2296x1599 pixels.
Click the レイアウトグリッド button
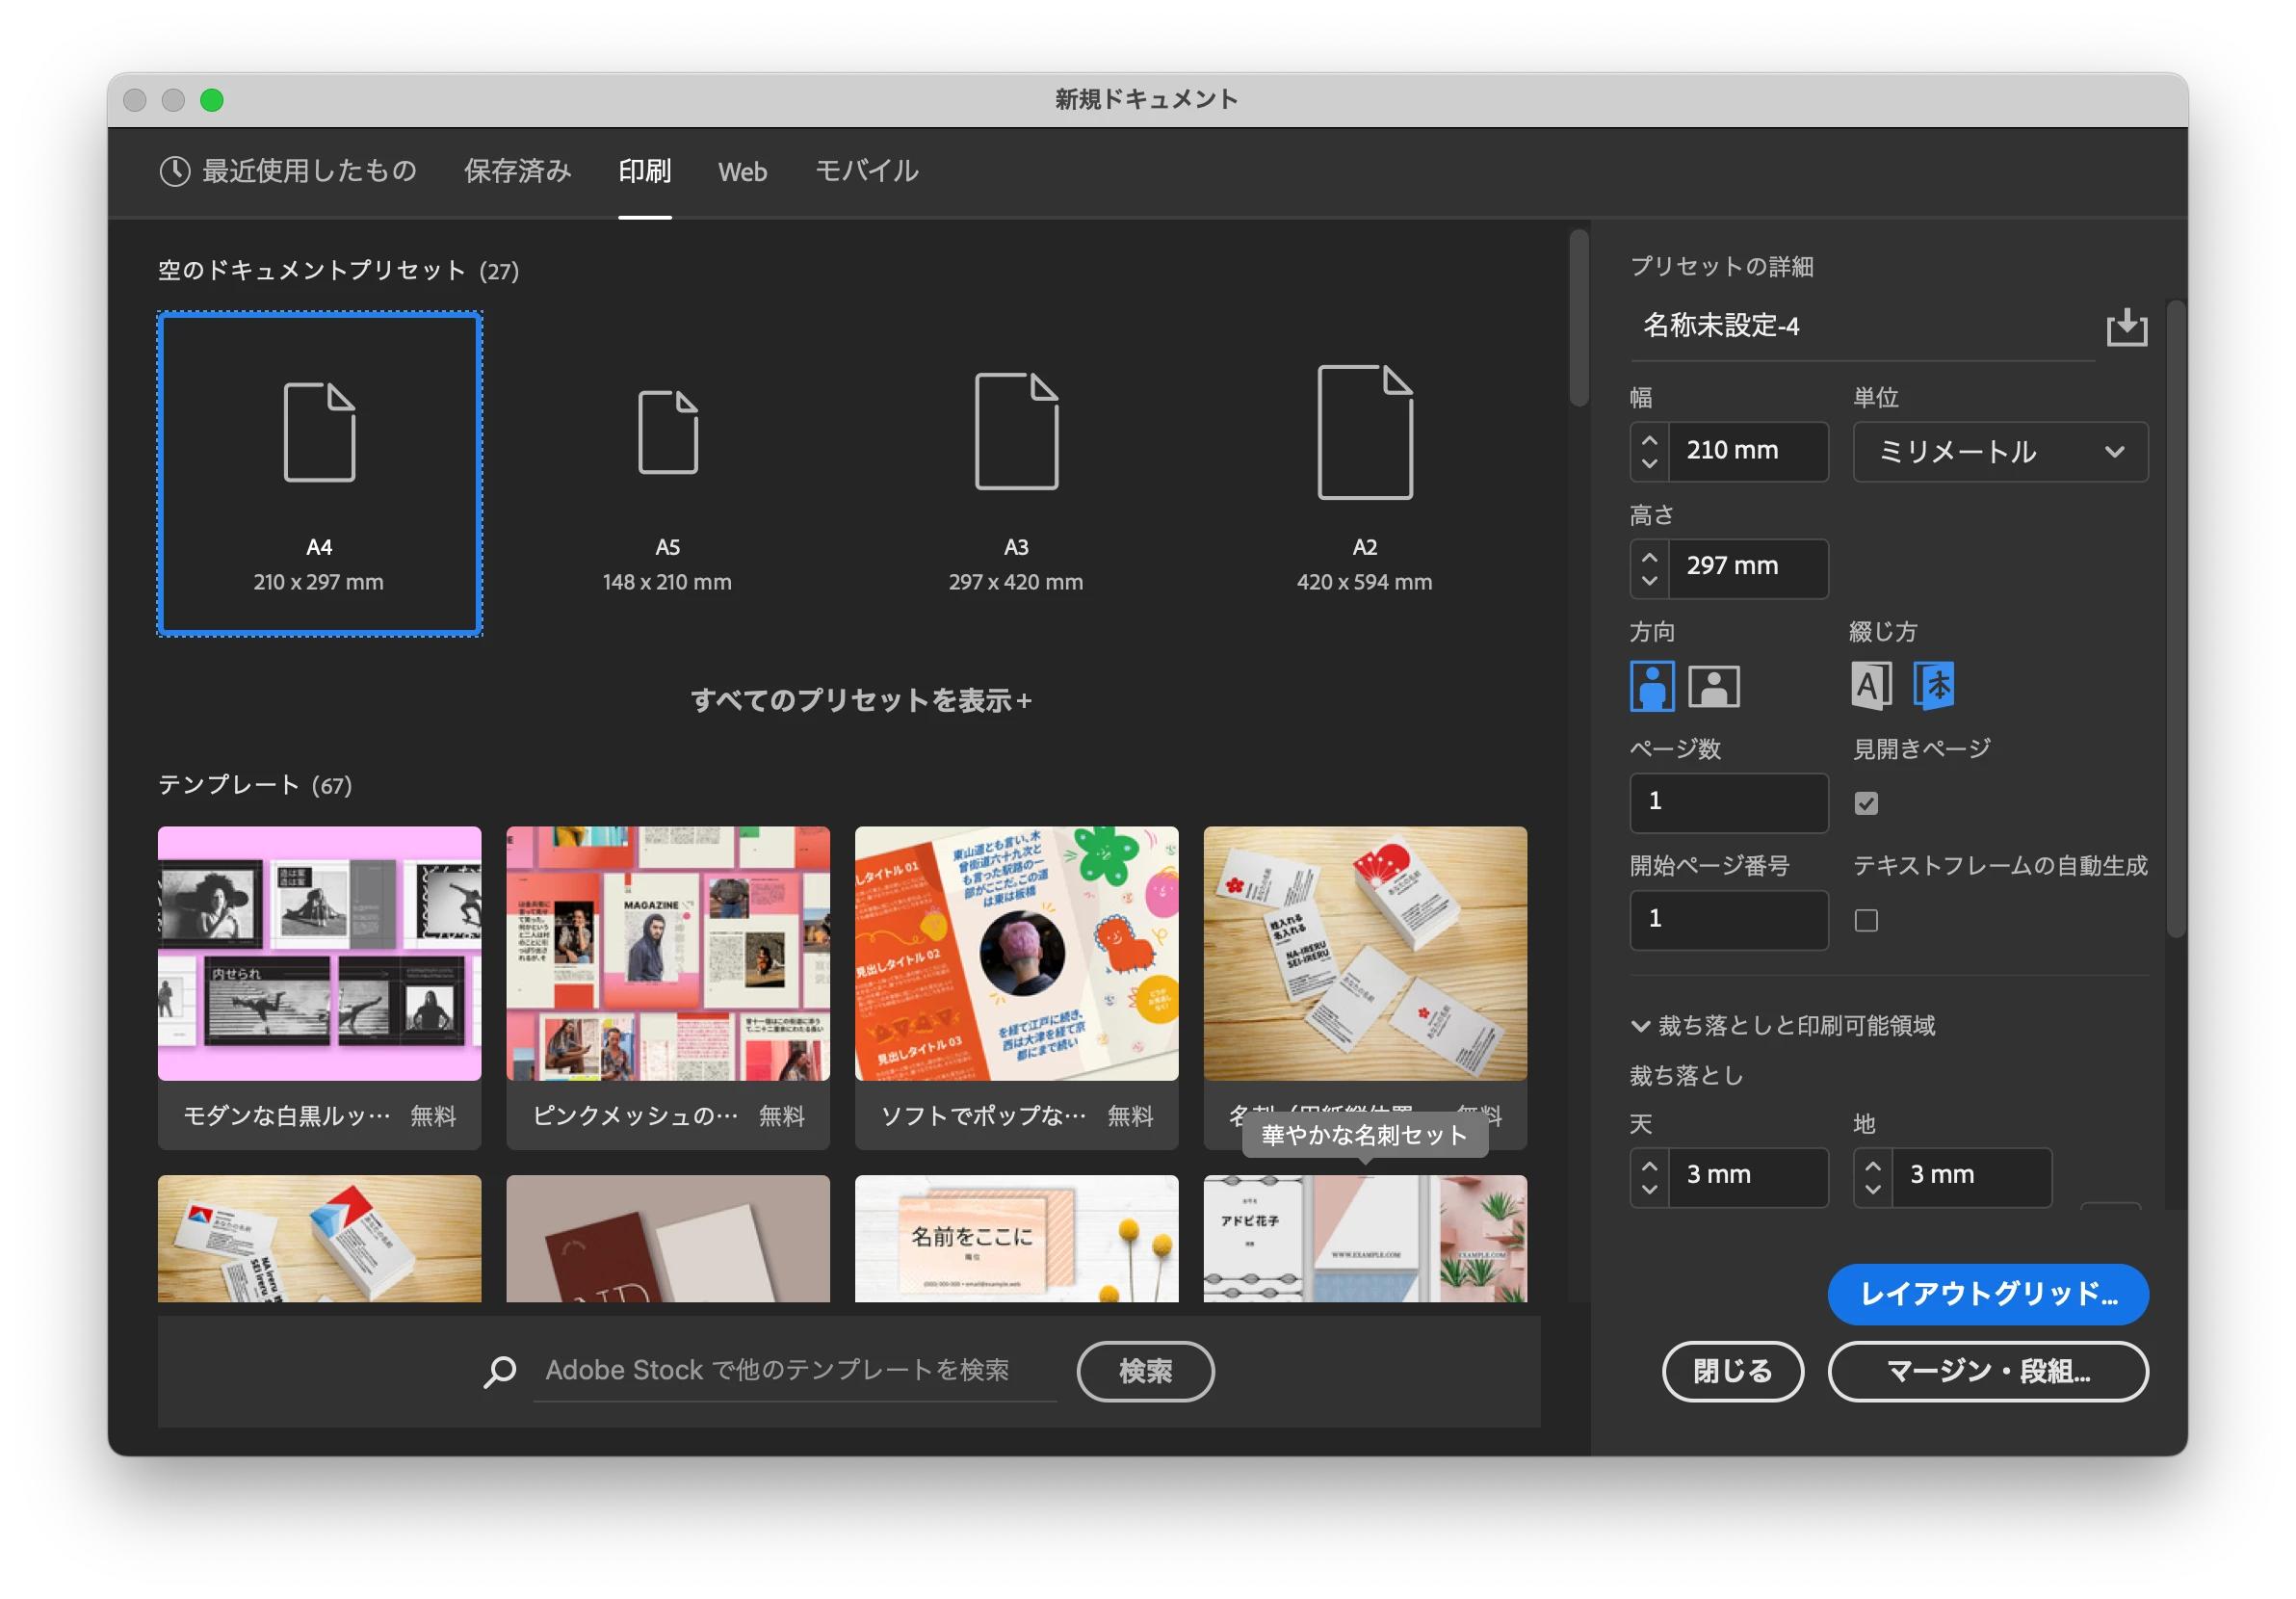point(1987,1294)
